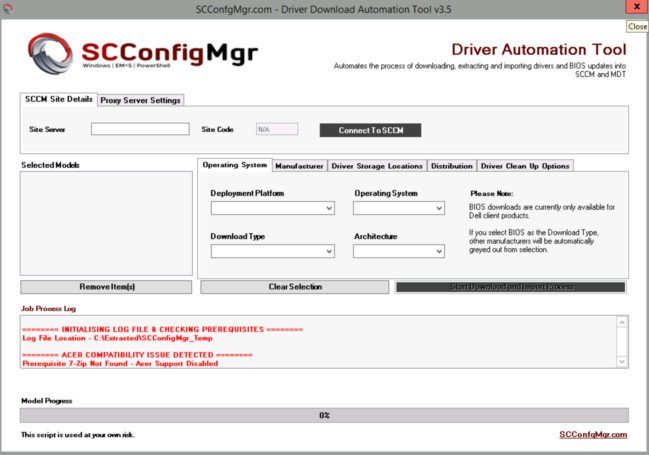Open the Download Type dropdown
The image size is (649, 455).
(273, 251)
